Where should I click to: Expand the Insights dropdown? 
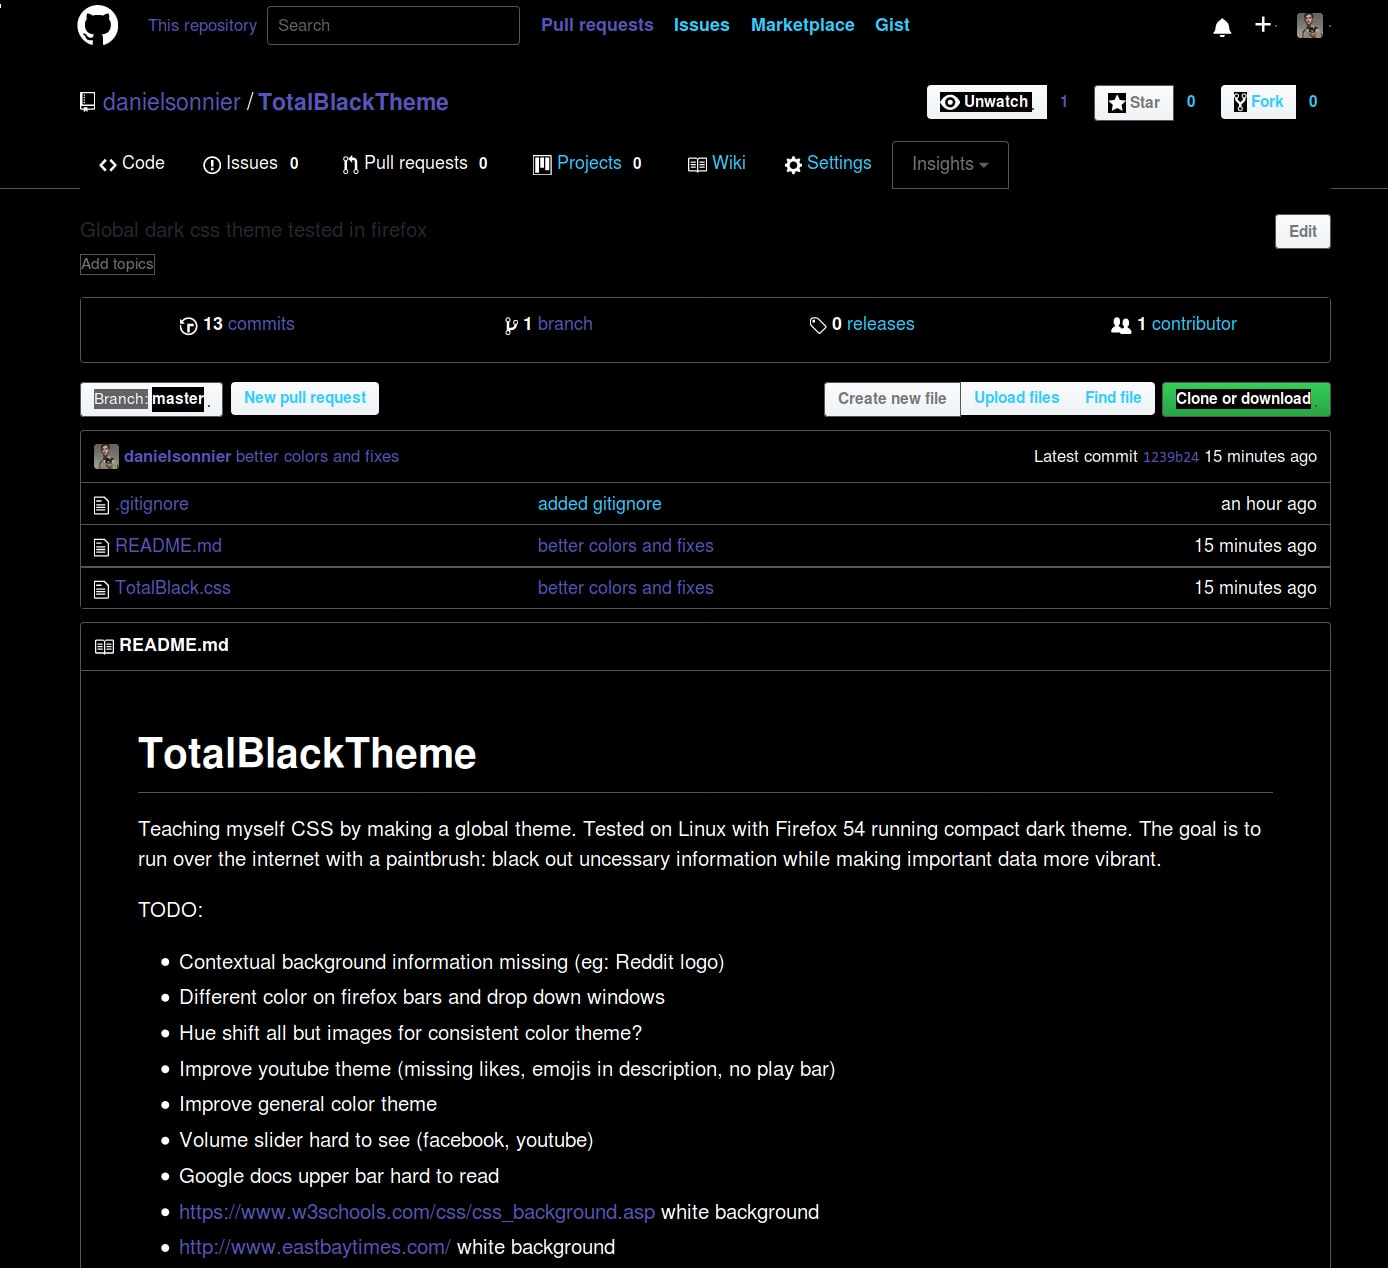(948, 164)
